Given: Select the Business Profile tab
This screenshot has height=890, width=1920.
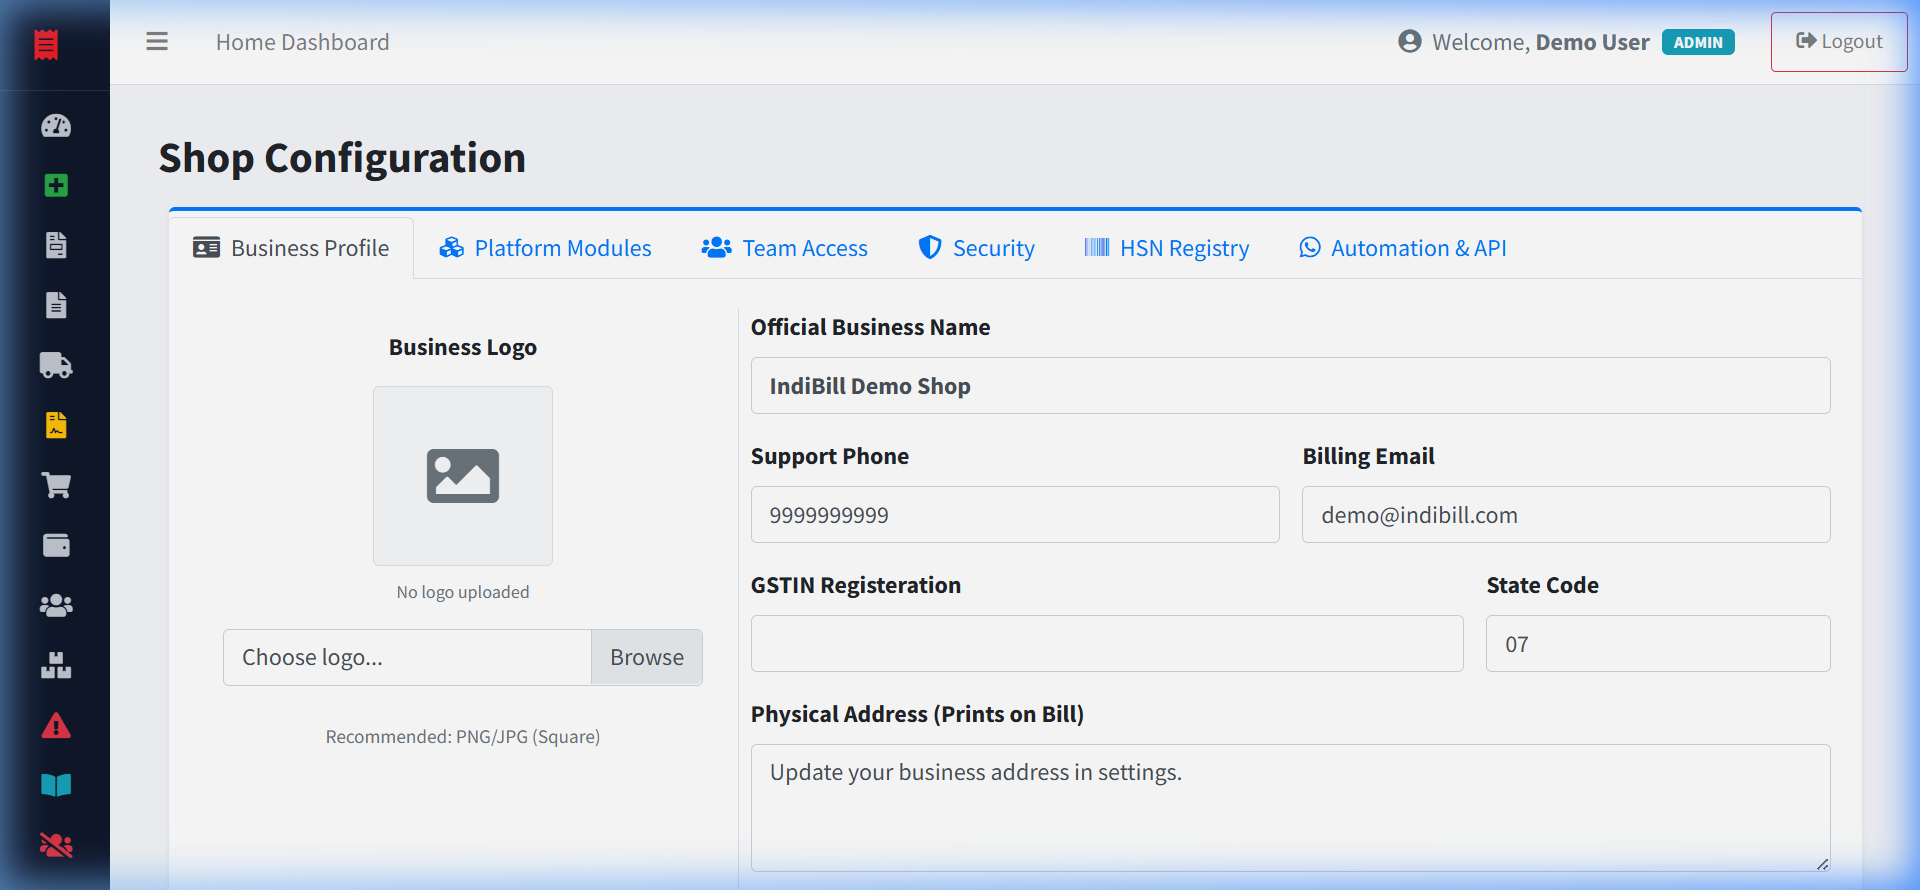Looking at the screenshot, I should click(291, 248).
